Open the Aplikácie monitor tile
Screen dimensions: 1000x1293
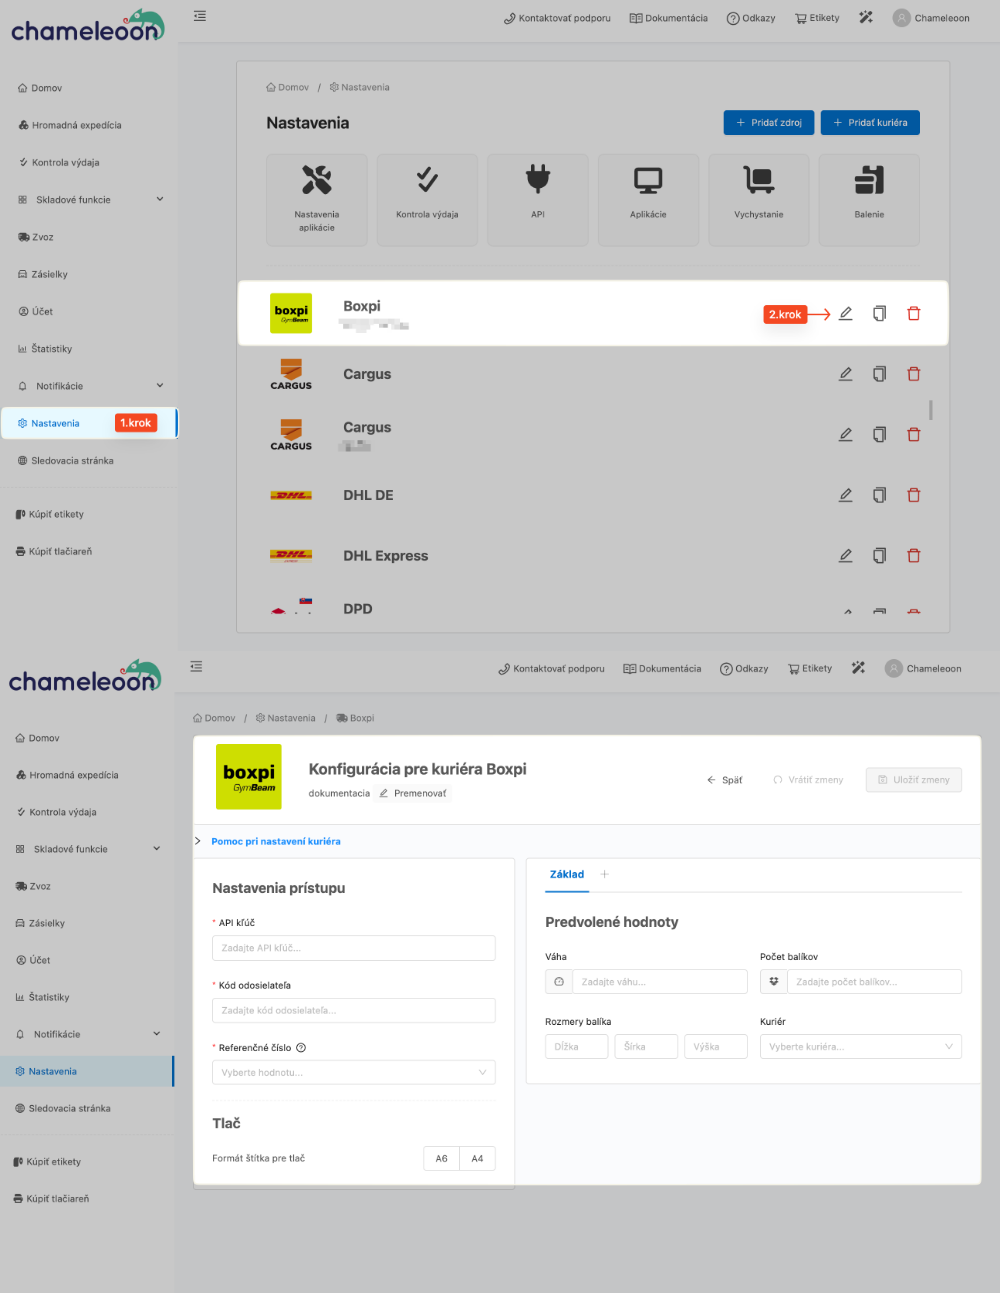coord(648,199)
